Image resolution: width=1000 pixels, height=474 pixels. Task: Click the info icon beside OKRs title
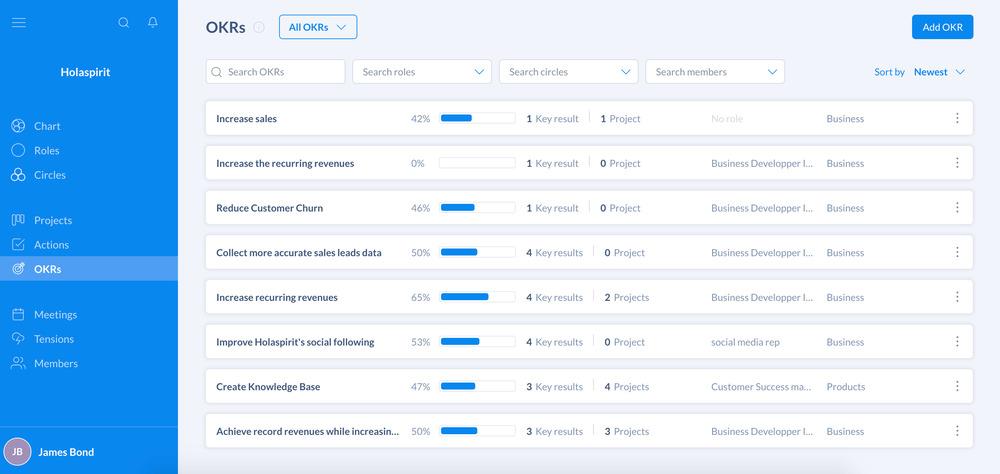tap(258, 27)
